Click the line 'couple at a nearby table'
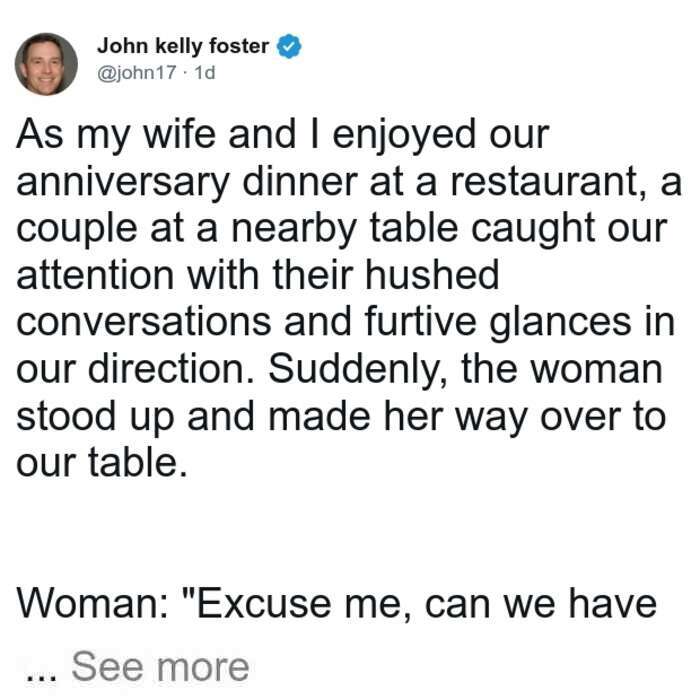The image size is (700, 700). point(342,229)
